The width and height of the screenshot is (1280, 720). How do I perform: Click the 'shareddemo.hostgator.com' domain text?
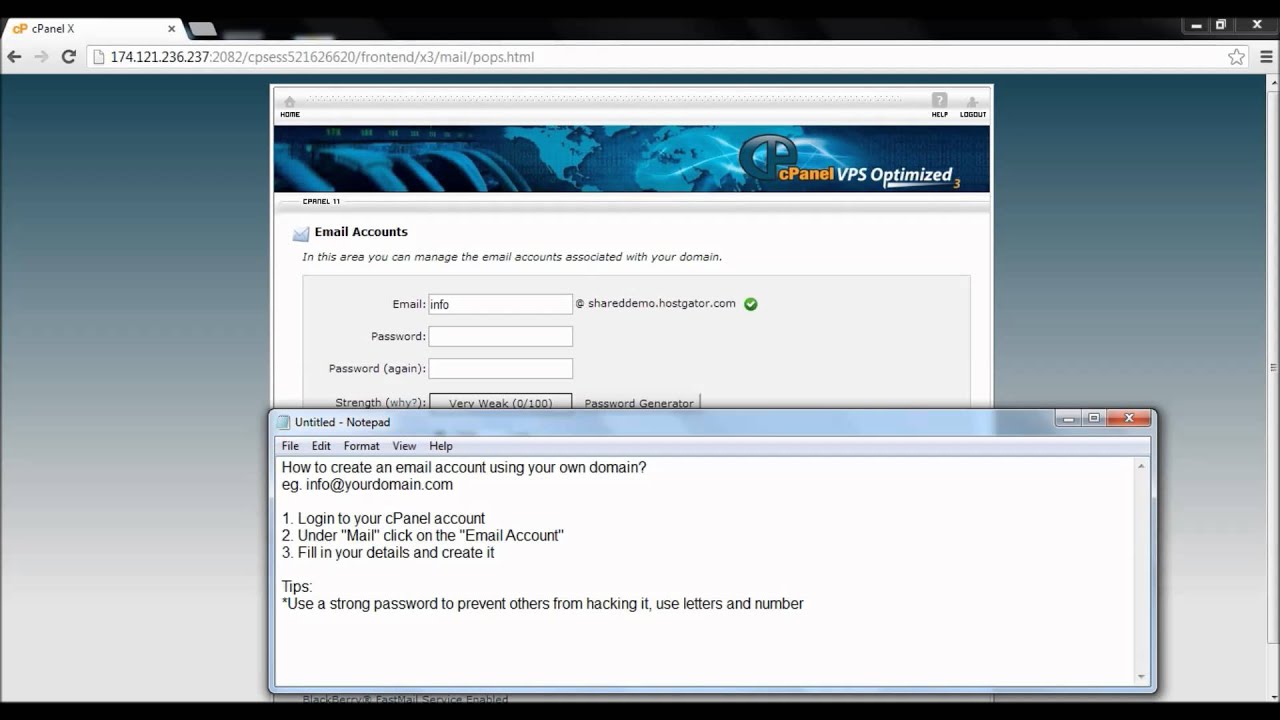662,304
